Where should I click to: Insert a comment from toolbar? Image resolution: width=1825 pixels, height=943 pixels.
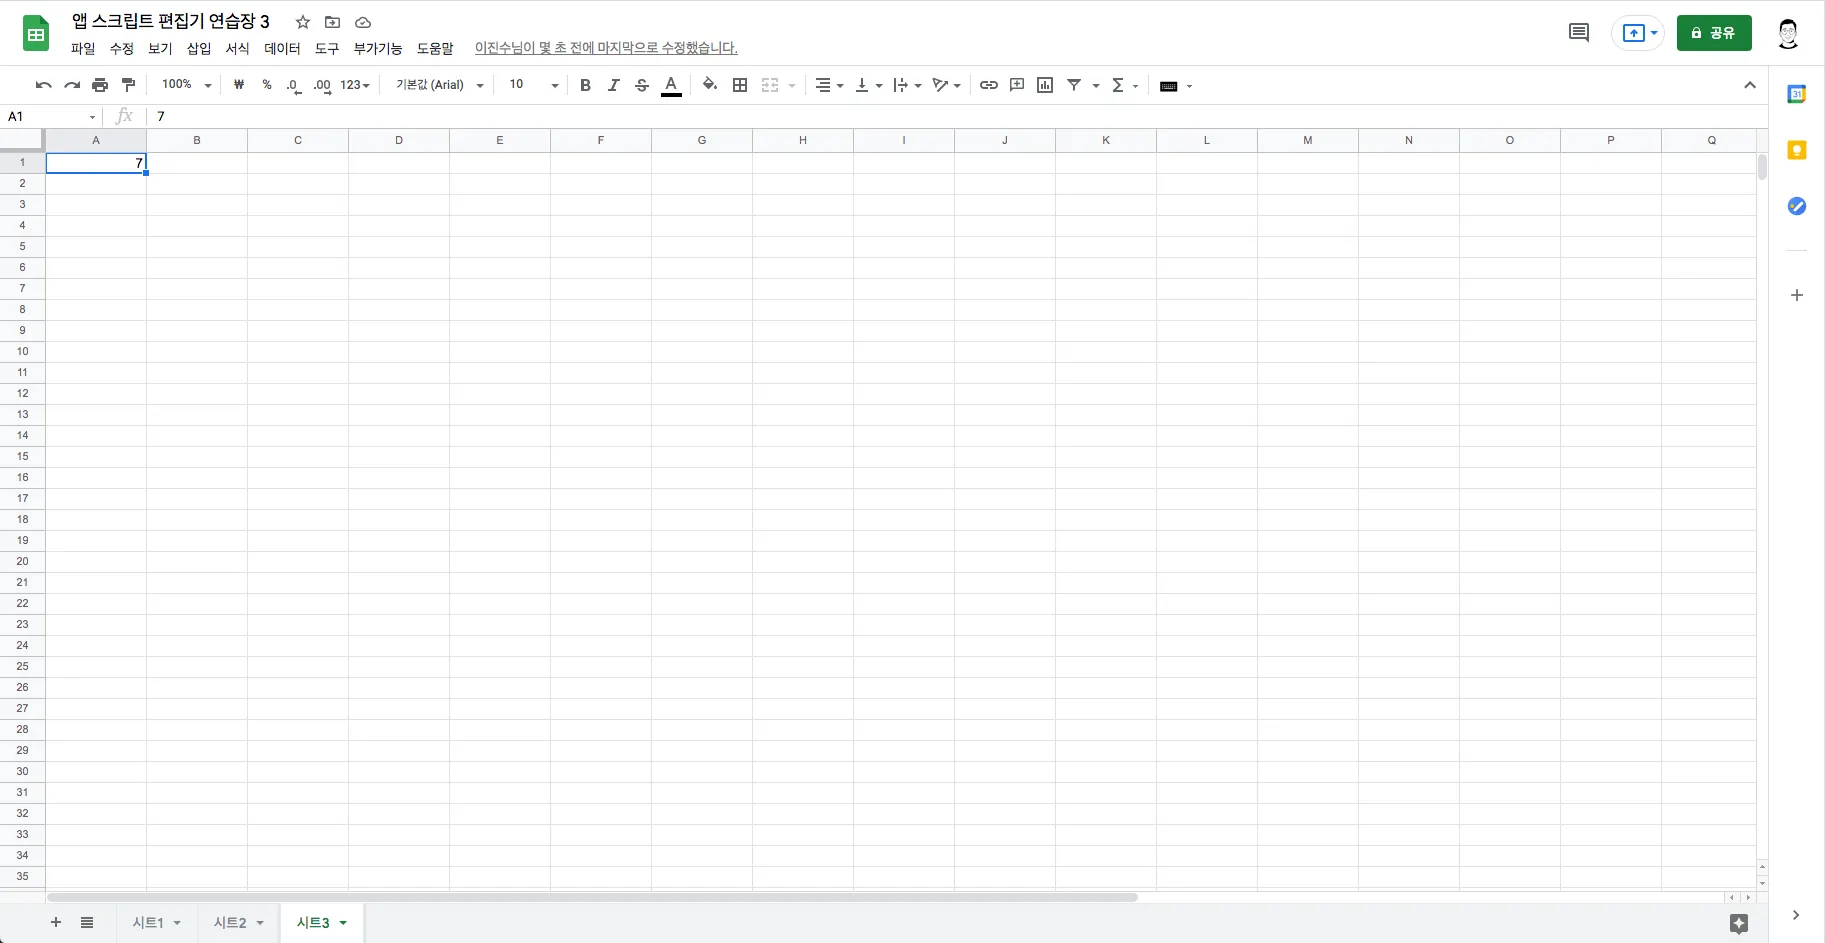tap(1017, 85)
